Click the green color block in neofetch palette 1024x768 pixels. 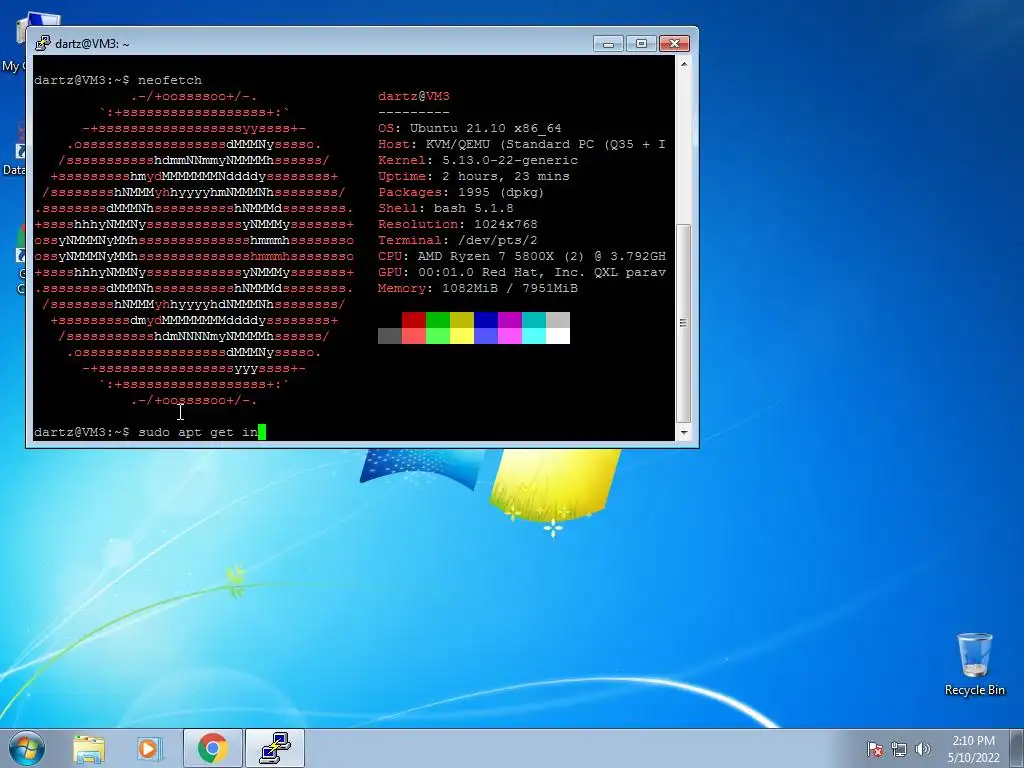[438, 320]
